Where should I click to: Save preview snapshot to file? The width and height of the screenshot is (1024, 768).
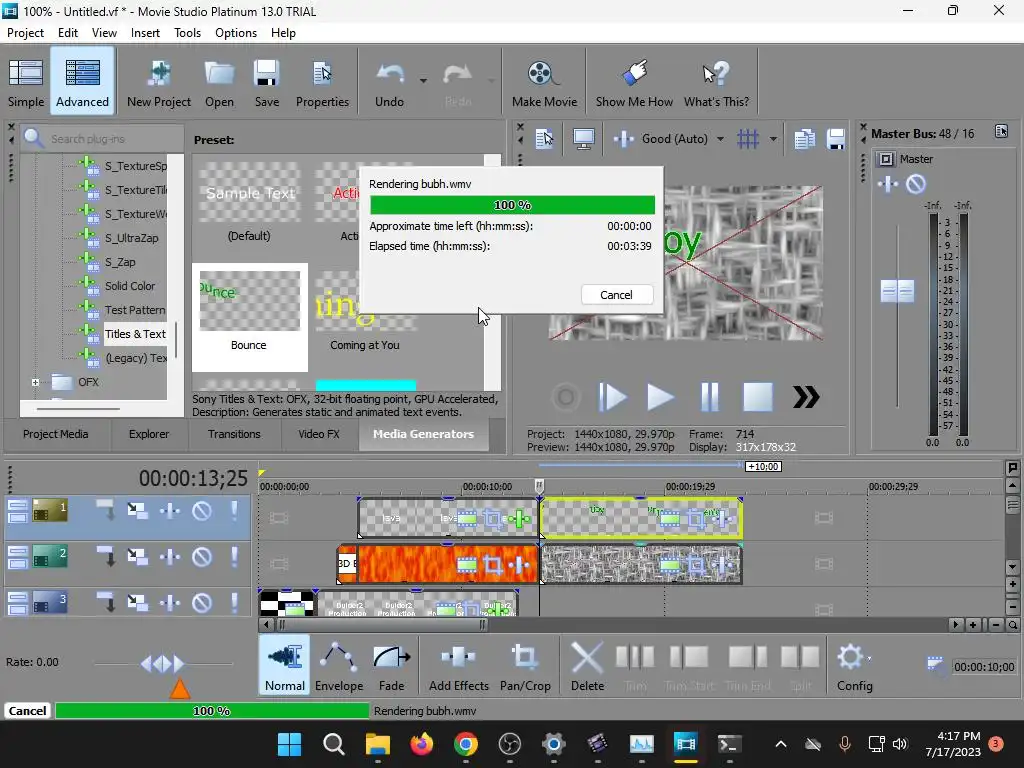[836, 138]
